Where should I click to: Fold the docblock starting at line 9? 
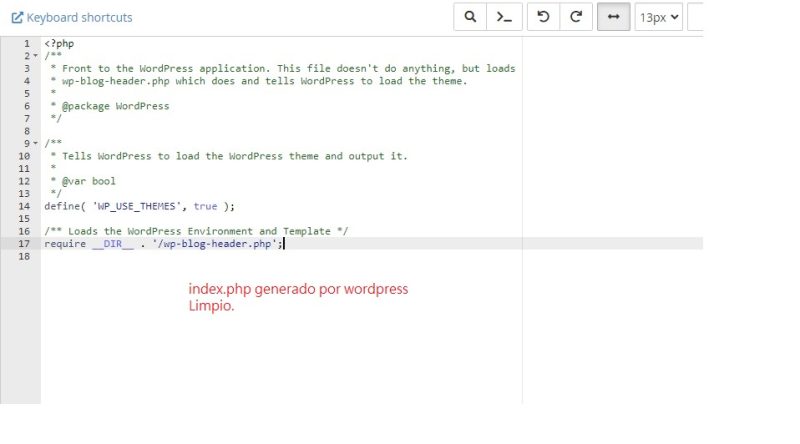click(x=35, y=144)
